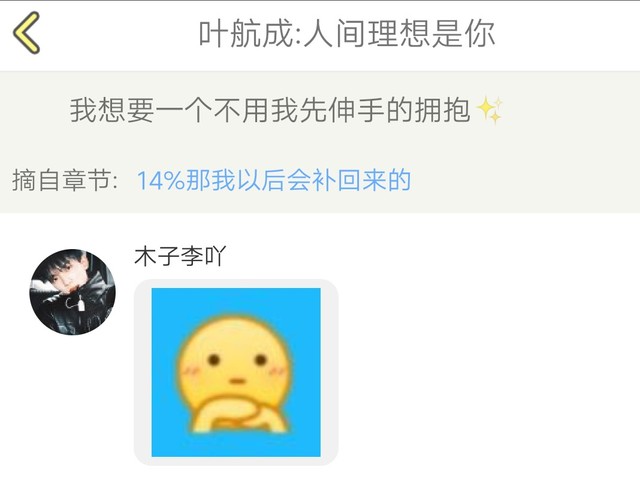Screen dimensions: 640x488
Task: Tap the sparkles emoji after the quote
Action: [x=489, y=110]
